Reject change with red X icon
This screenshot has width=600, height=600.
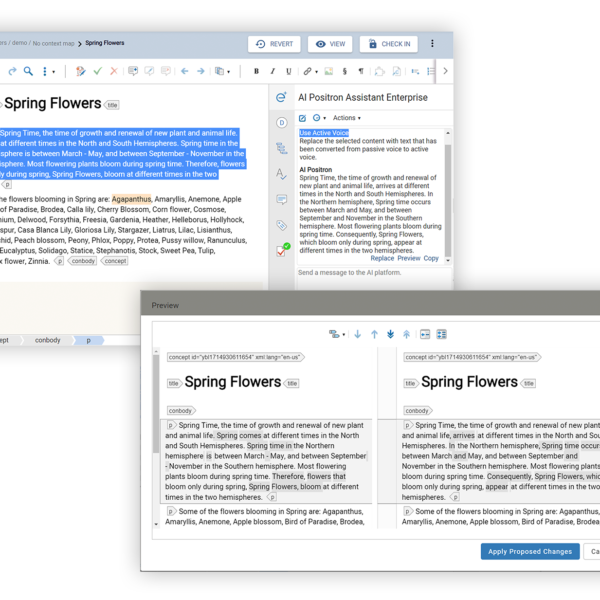click(x=114, y=71)
